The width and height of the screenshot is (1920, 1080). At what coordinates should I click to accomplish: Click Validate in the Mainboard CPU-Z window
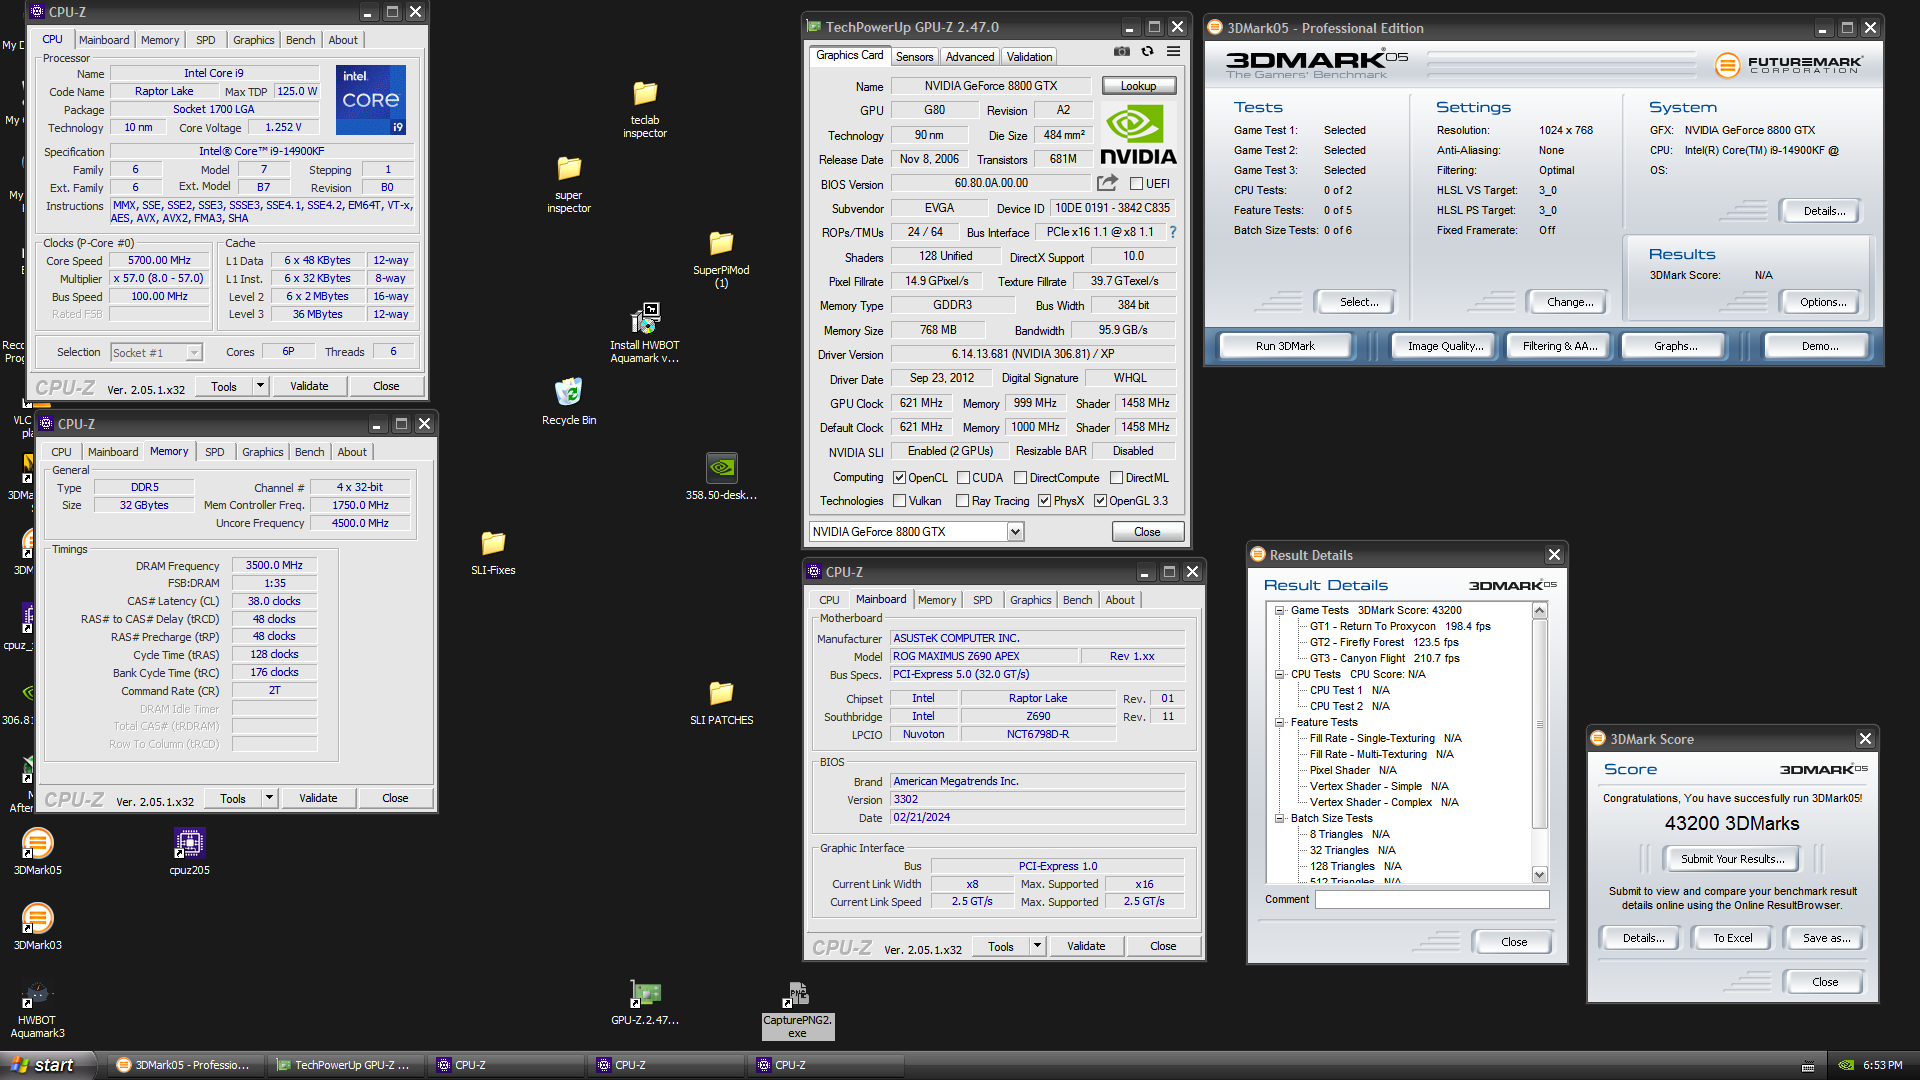click(1086, 946)
